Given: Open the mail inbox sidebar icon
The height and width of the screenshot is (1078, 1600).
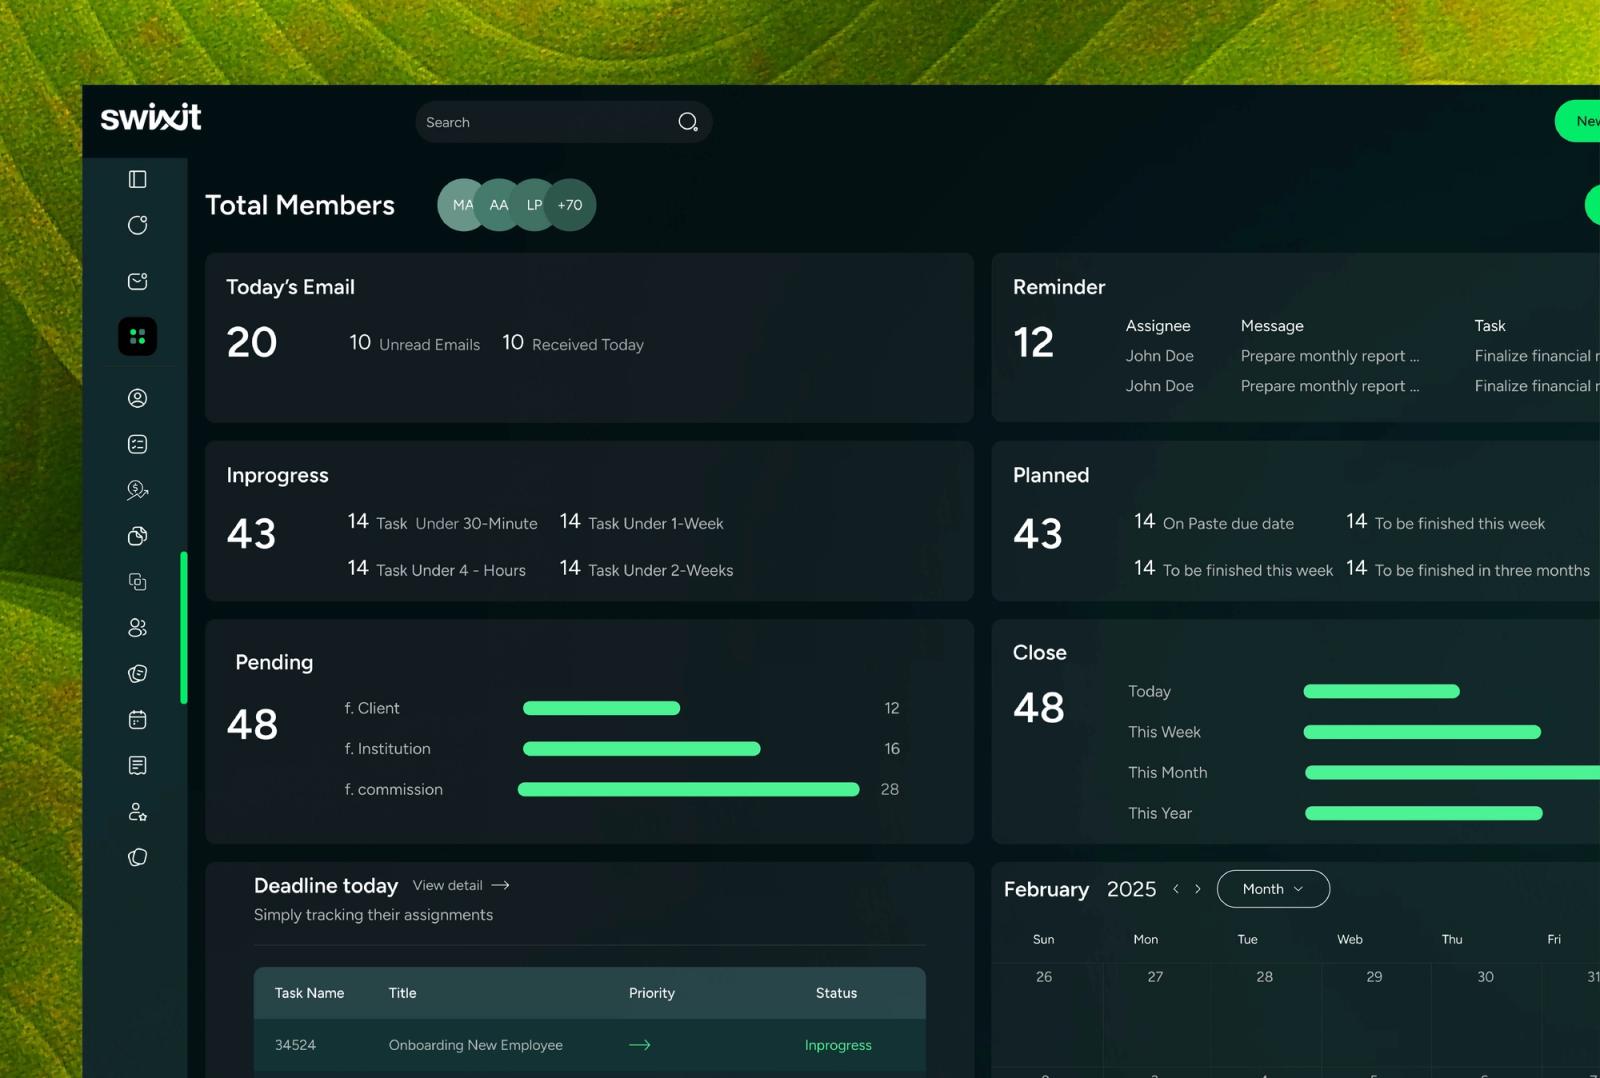Looking at the screenshot, I should 138,281.
